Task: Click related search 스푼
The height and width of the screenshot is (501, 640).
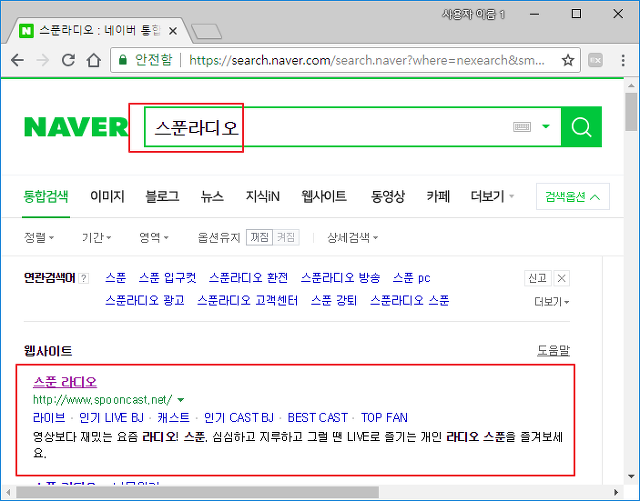Action: 116,278
